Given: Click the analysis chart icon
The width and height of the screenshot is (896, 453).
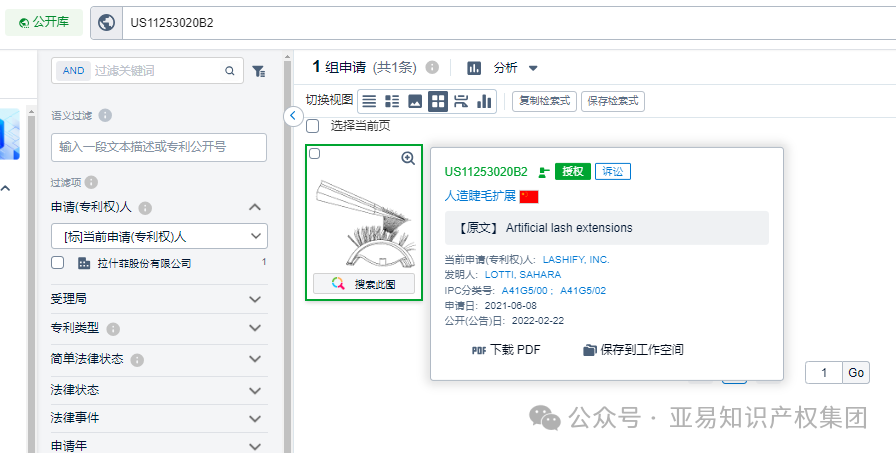Looking at the screenshot, I should click(x=474, y=68).
